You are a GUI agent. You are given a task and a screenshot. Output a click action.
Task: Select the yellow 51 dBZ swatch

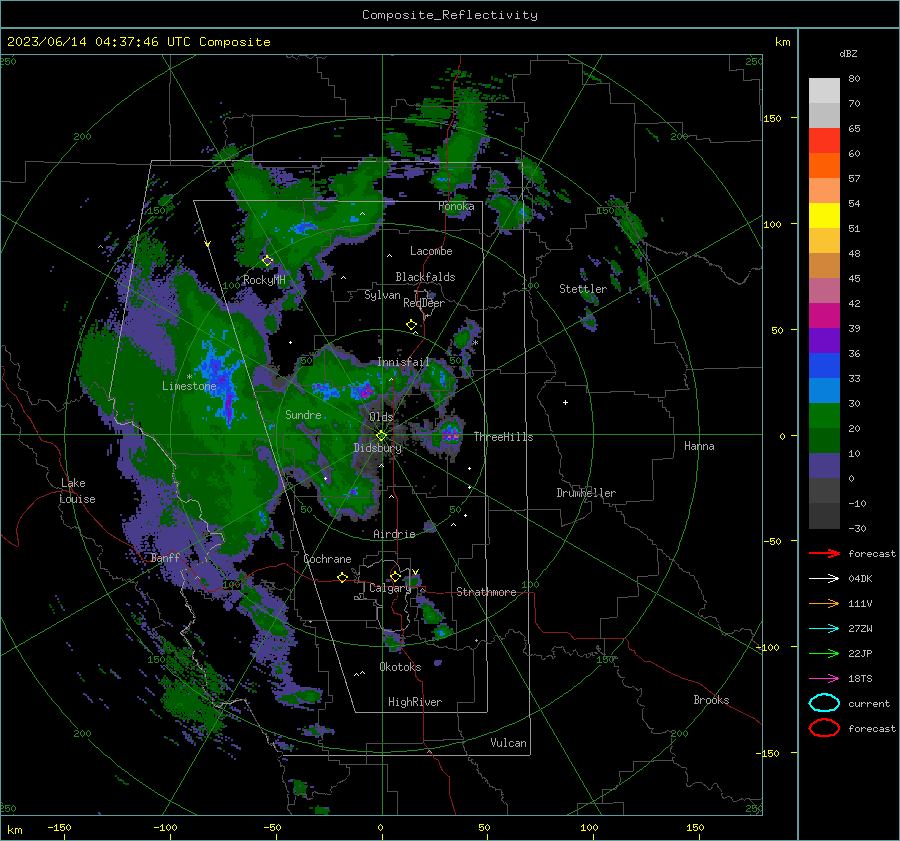point(824,216)
